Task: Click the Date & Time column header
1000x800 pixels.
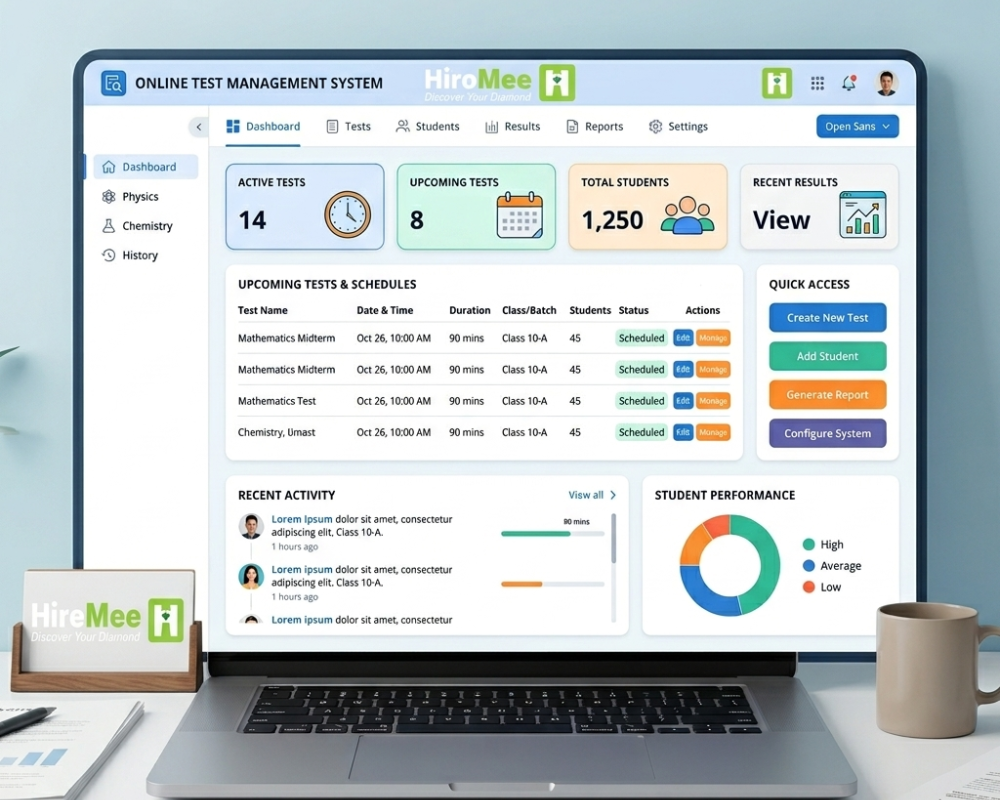Action: click(385, 311)
